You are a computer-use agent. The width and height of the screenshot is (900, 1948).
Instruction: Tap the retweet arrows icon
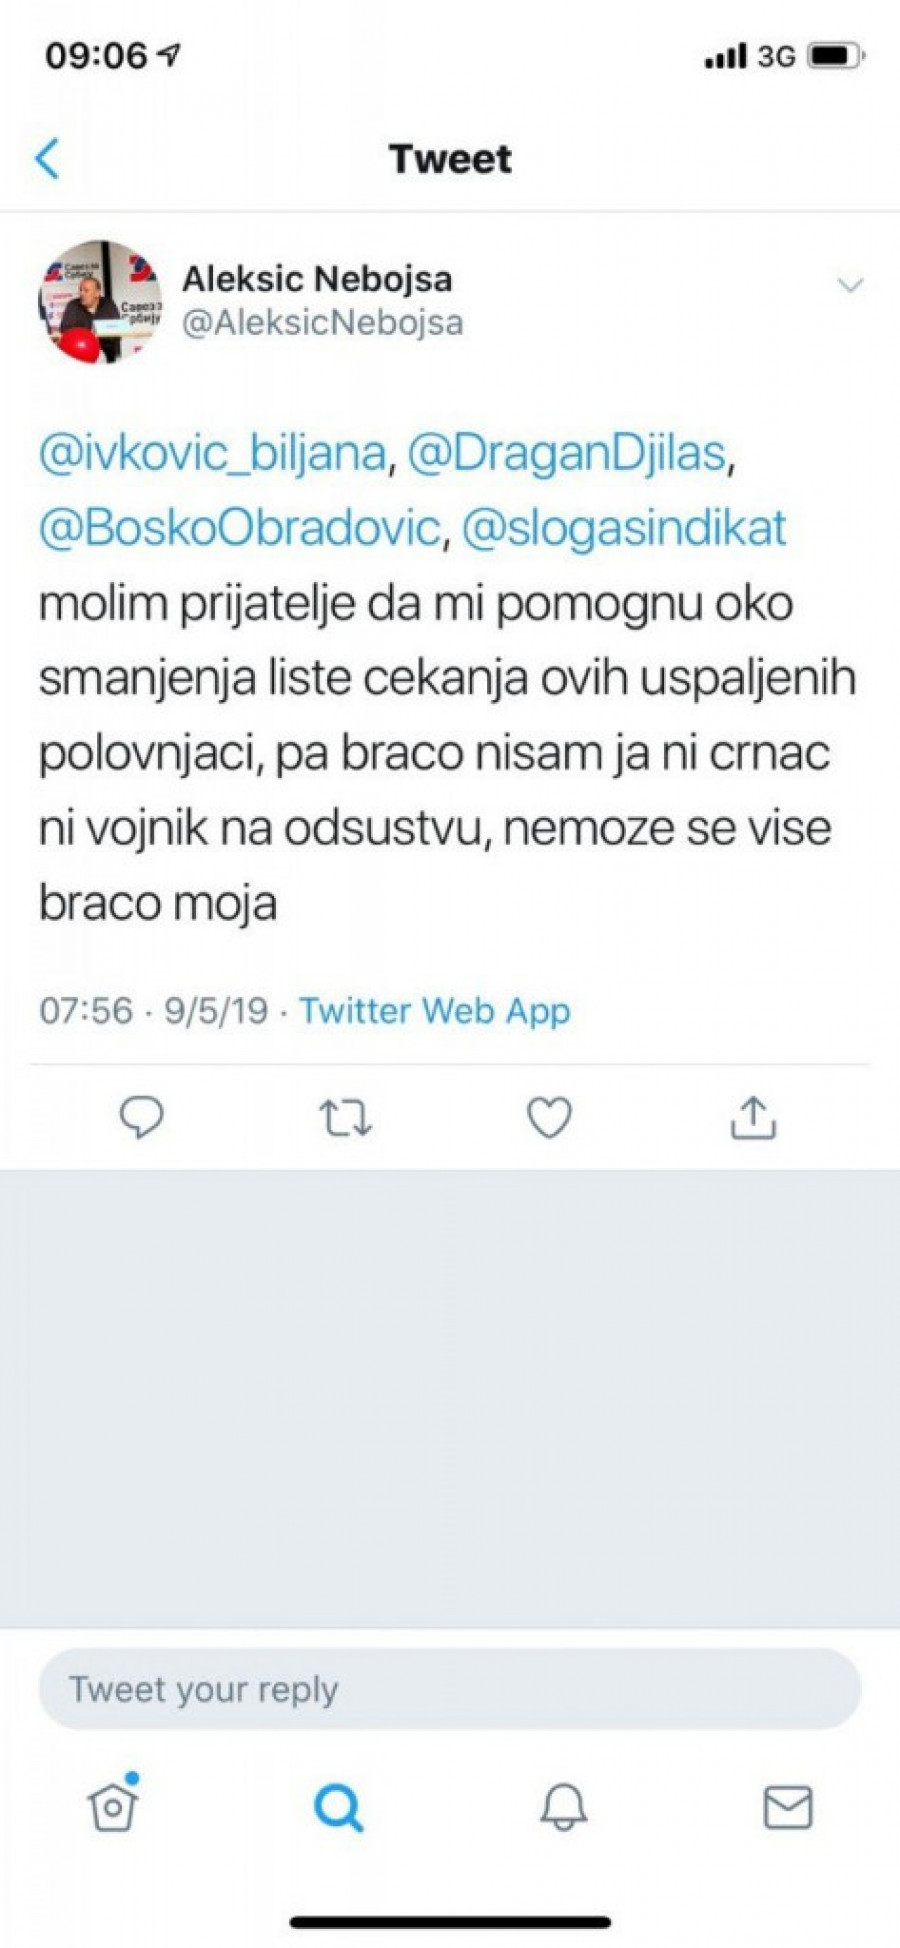[x=345, y=1118]
